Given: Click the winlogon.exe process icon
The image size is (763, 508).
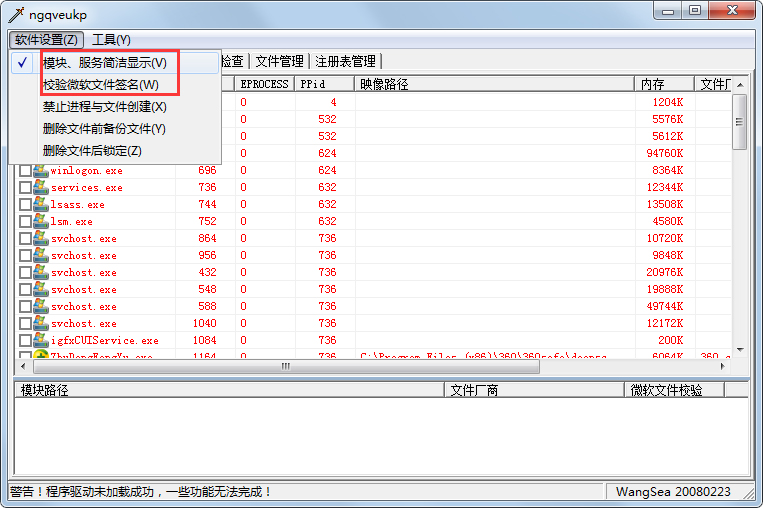Looking at the screenshot, I should point(41,171).
